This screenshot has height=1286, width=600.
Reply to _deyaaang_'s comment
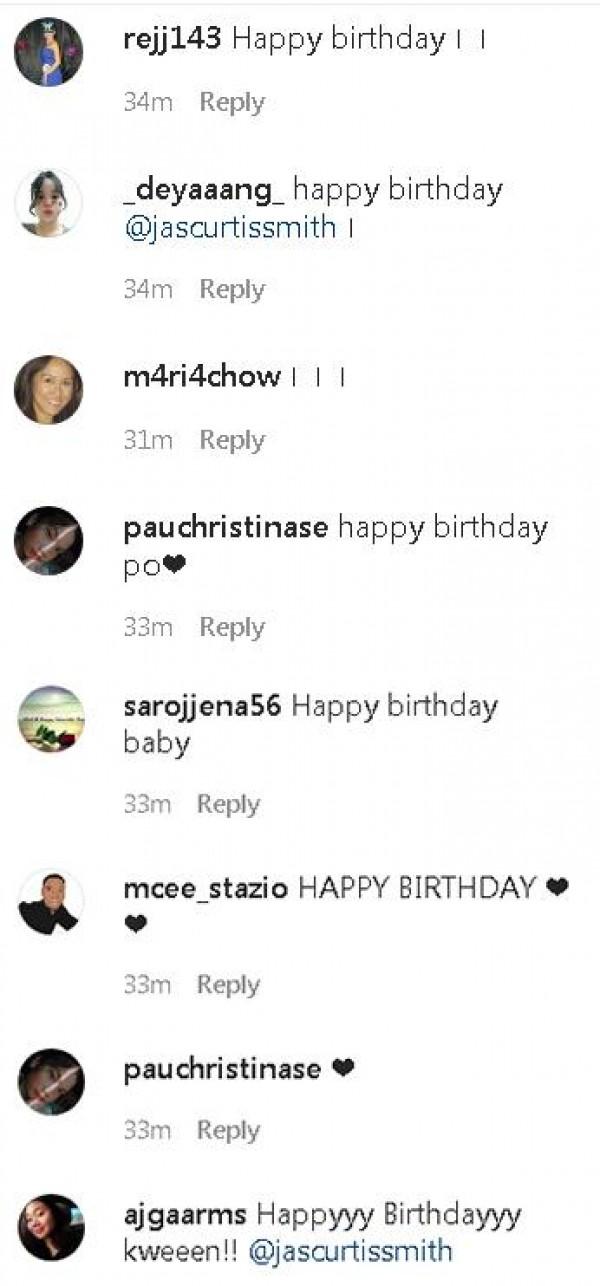tap(232, 289)
